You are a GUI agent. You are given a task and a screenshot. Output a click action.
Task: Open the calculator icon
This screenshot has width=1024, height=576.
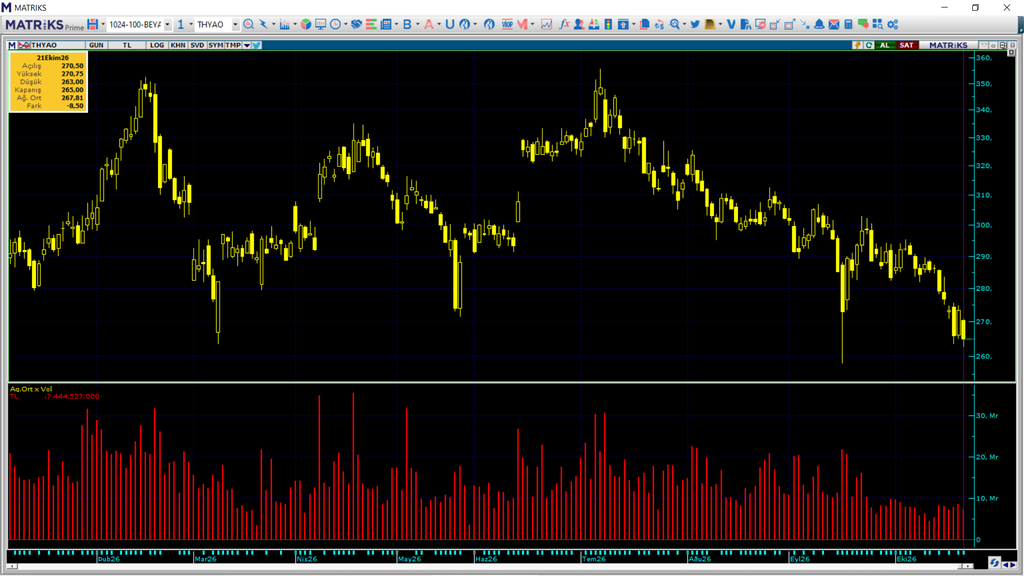[x=848, y=24]
